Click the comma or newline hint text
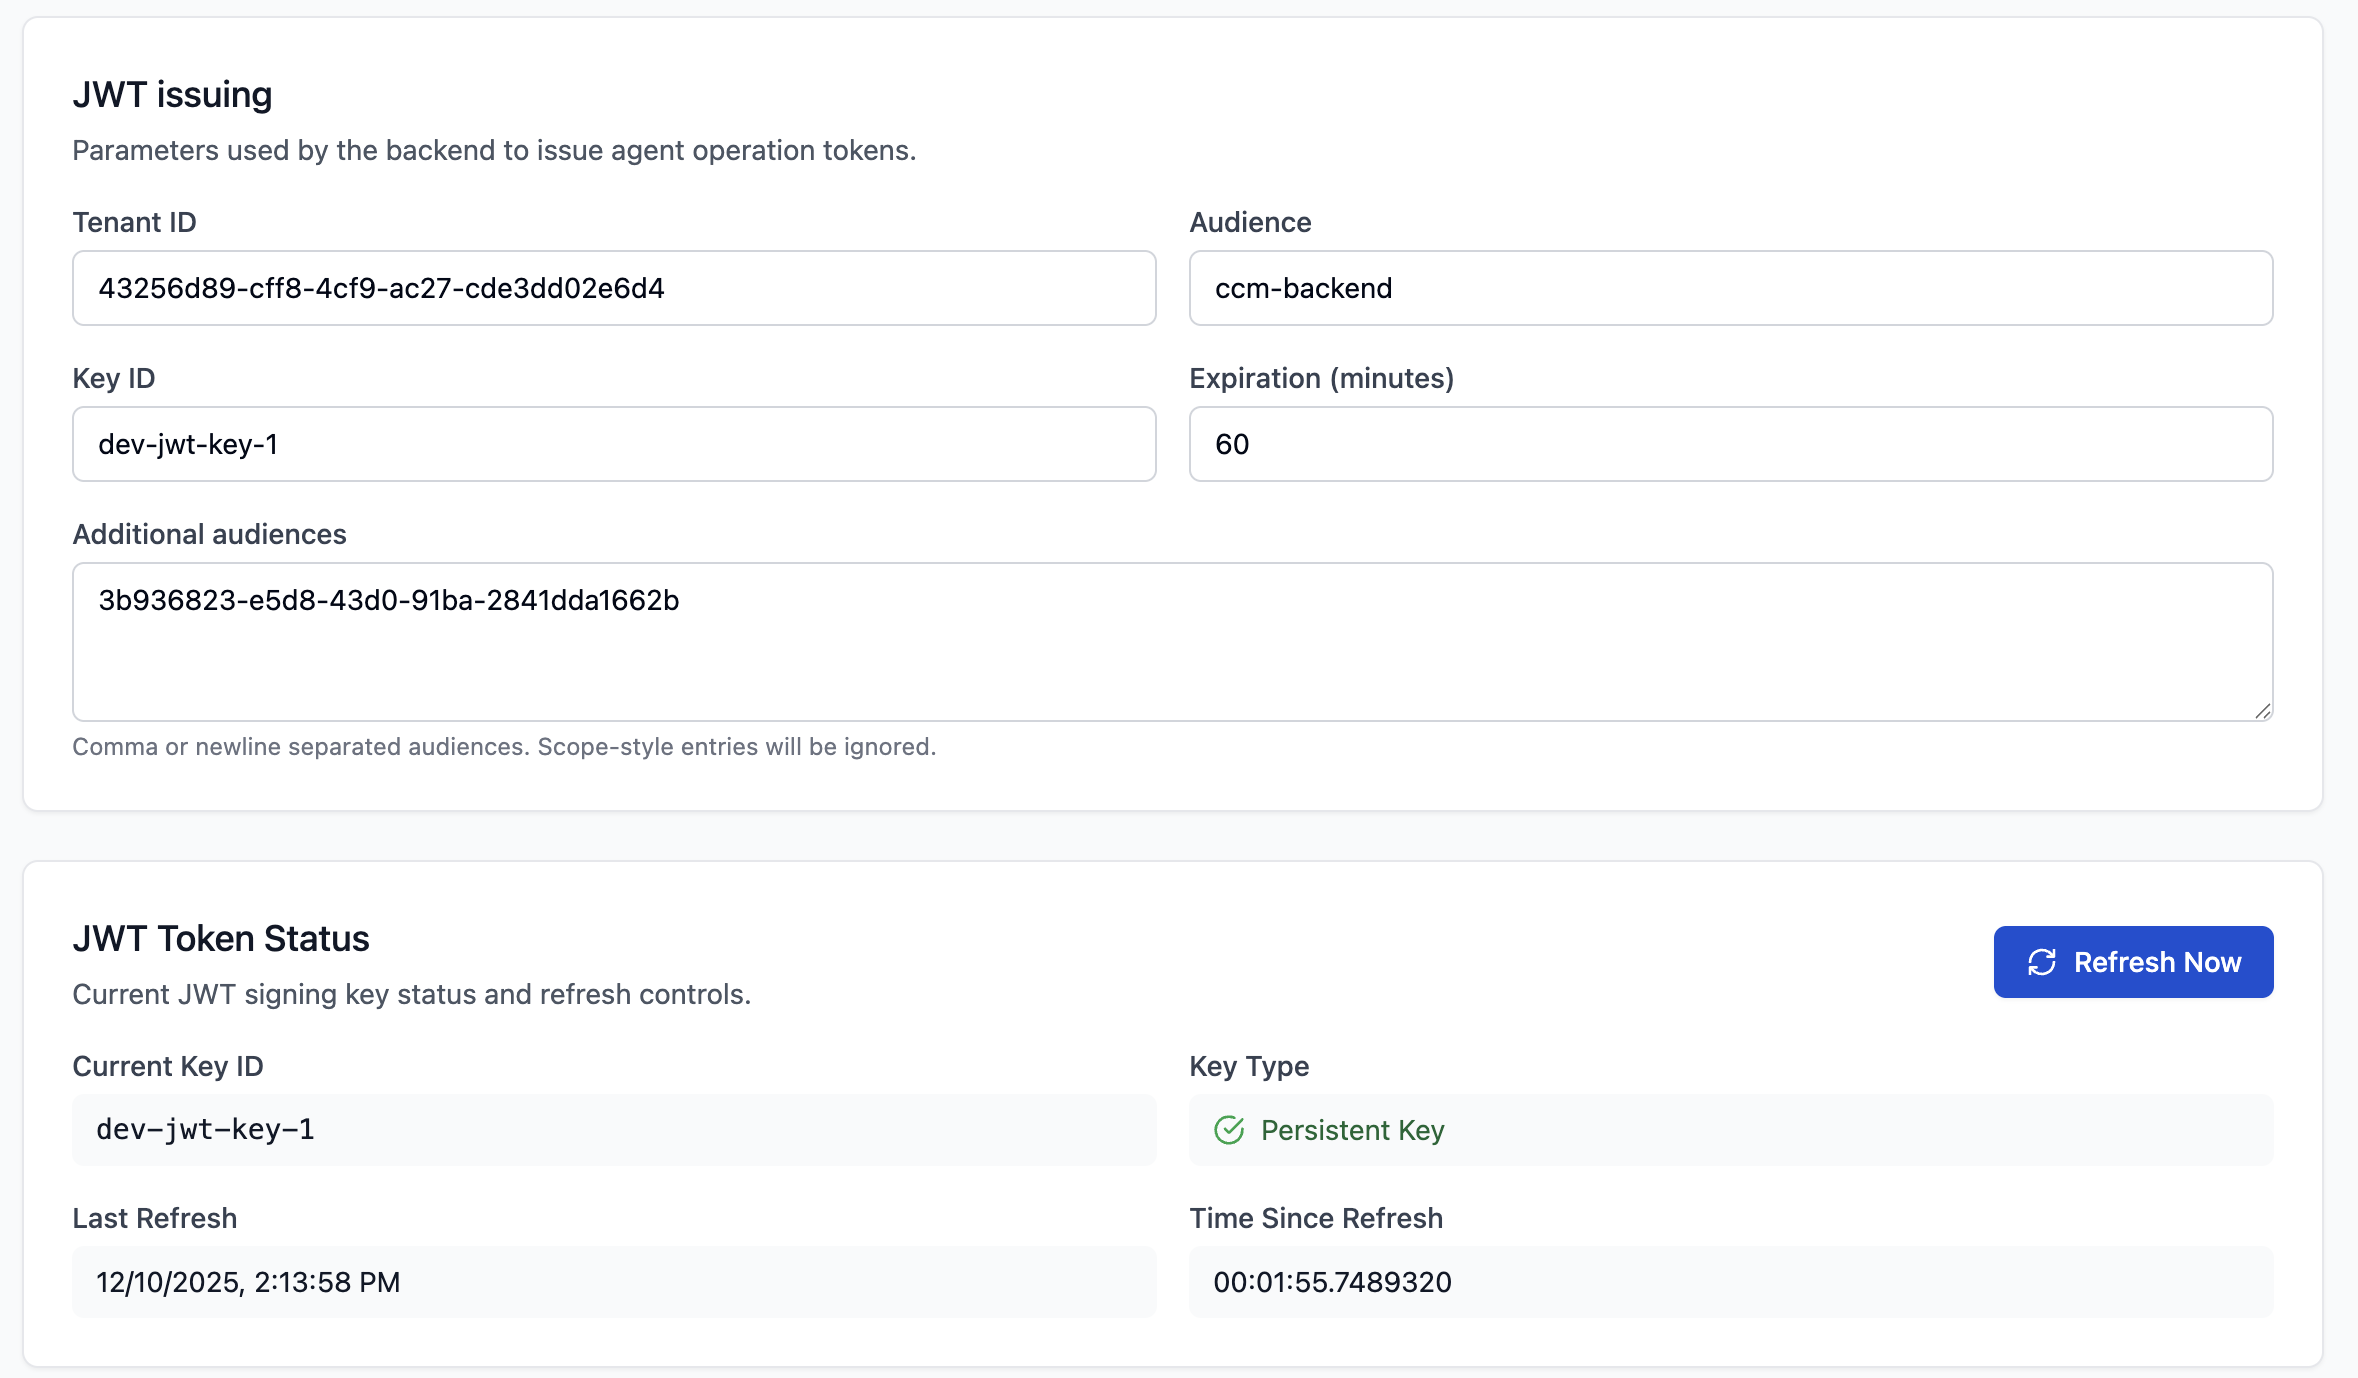The image size is (2358, 1378). [504, 747]
